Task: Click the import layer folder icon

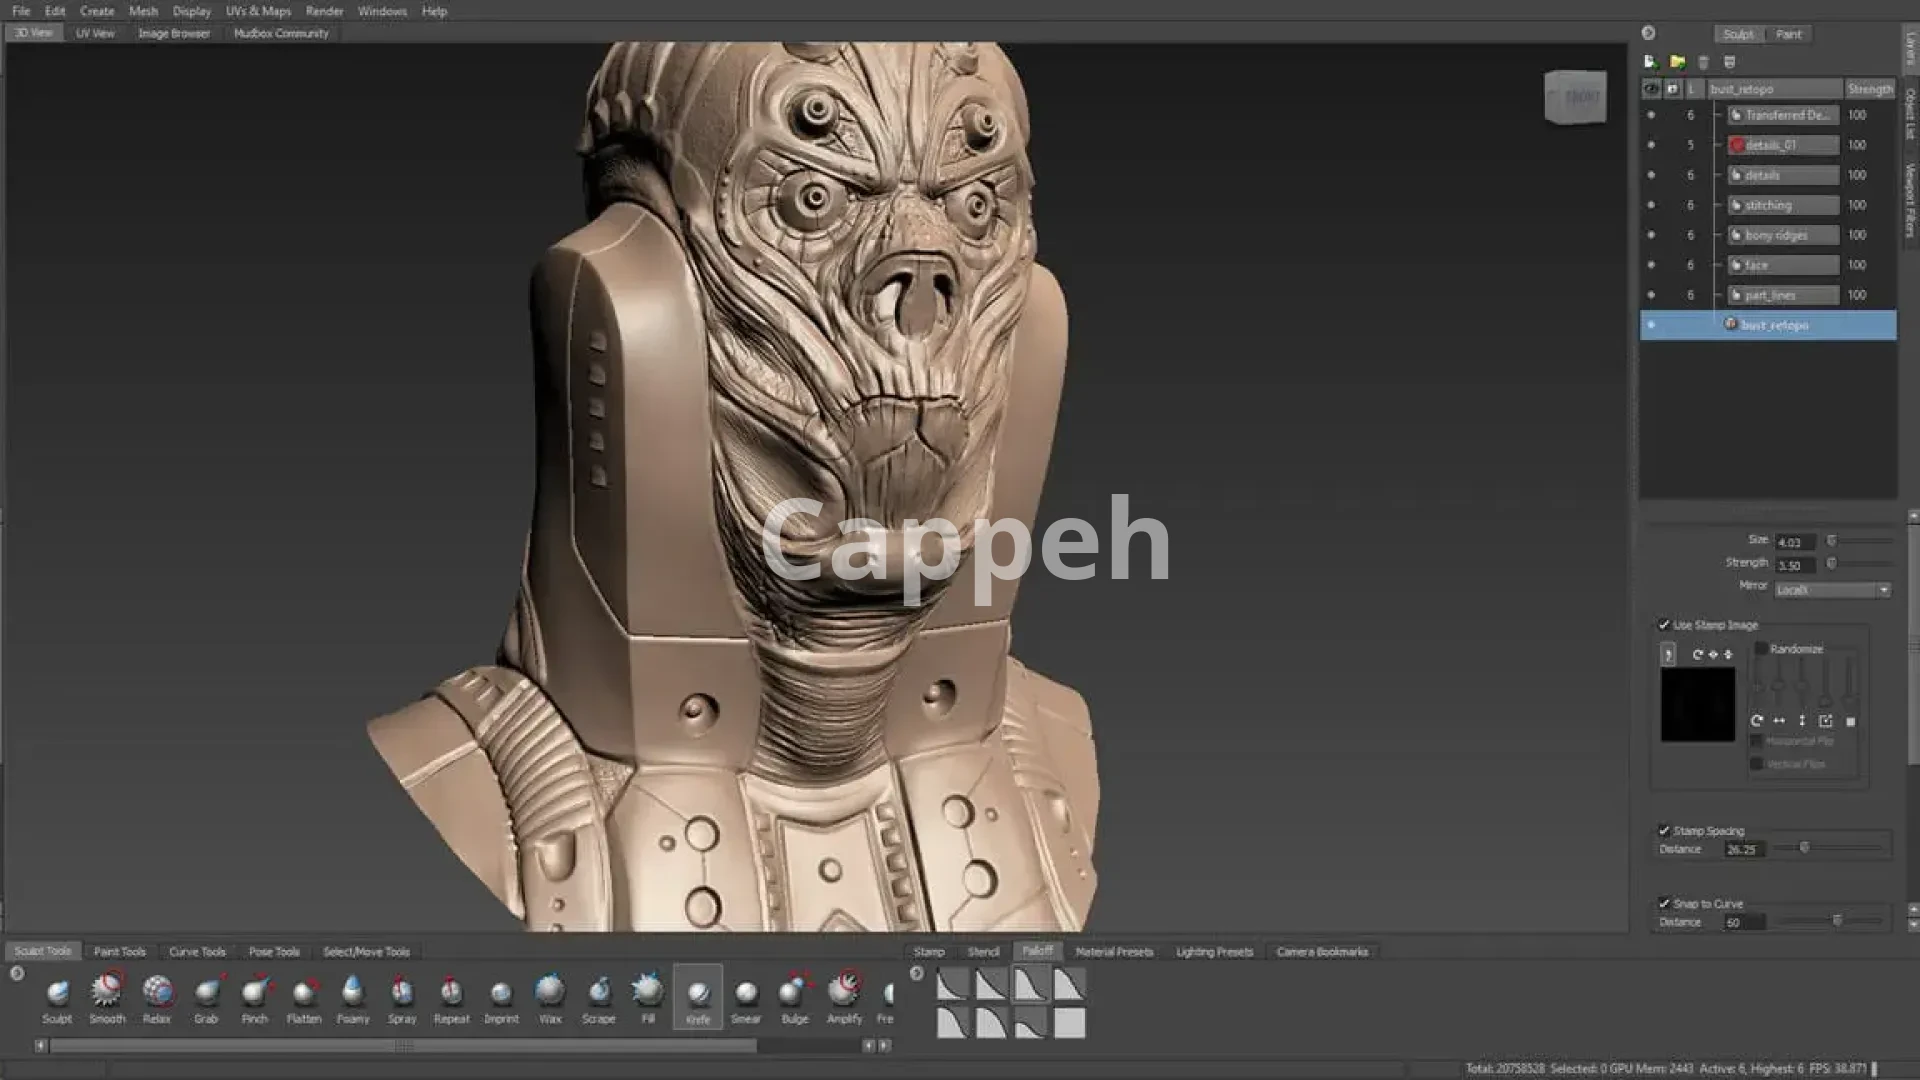Action: click(1677, 62)
